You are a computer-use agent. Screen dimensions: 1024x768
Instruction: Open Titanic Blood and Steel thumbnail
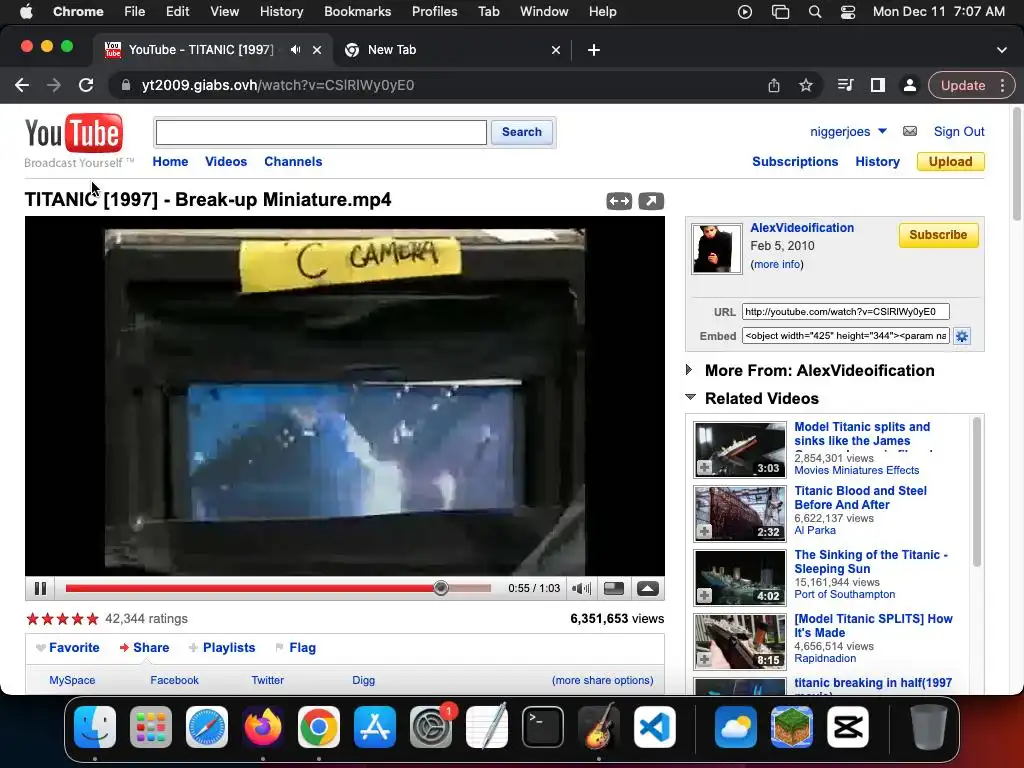coord(740,514)
